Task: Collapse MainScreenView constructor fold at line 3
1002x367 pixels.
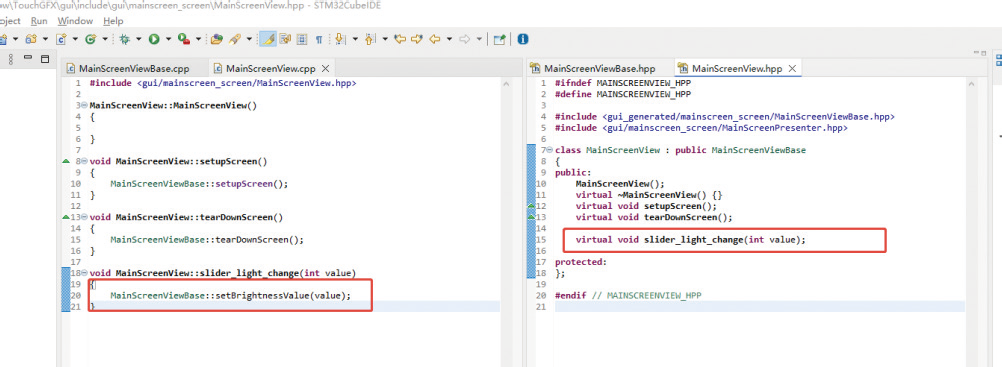Action: (85, 105)
